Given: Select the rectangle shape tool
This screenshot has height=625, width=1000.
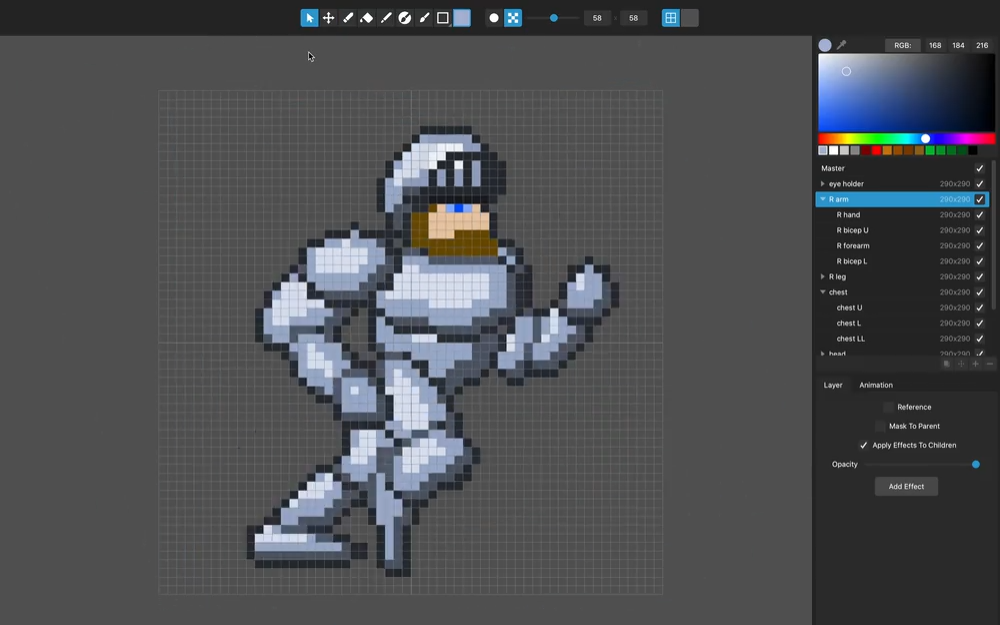Looking at the screenshot, I should pyautogui.click(x=443, y=18).
